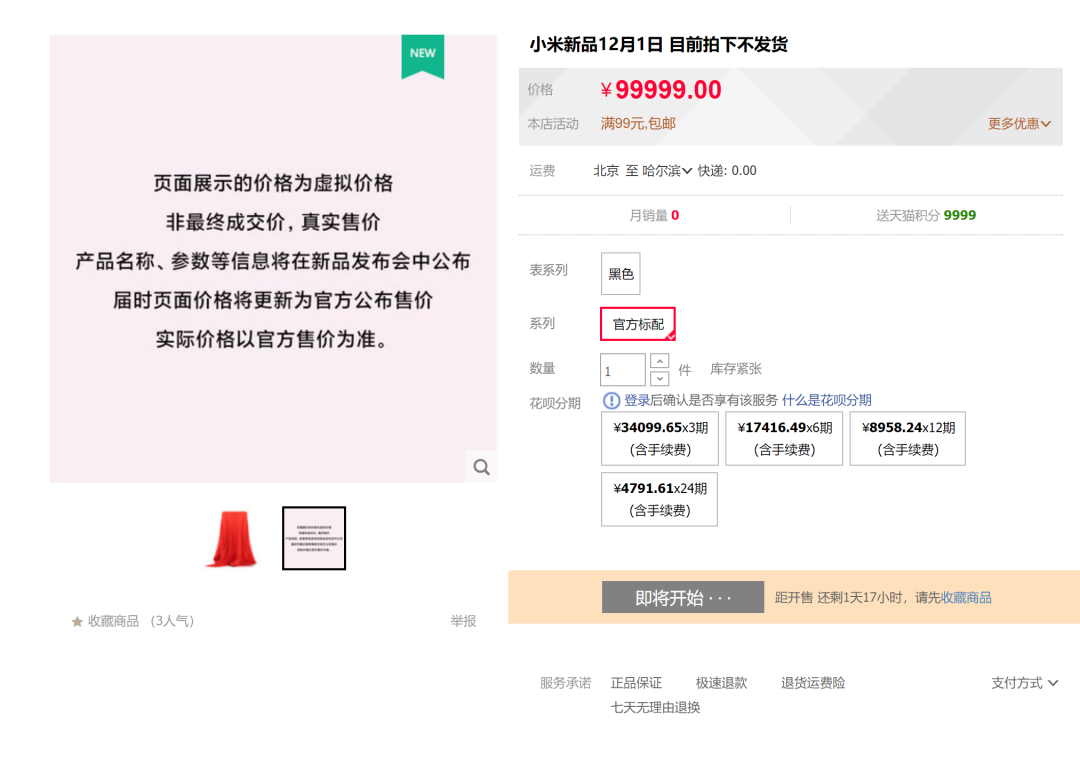Expand the 支付方式 dropdown

[x=1024, y=683]
